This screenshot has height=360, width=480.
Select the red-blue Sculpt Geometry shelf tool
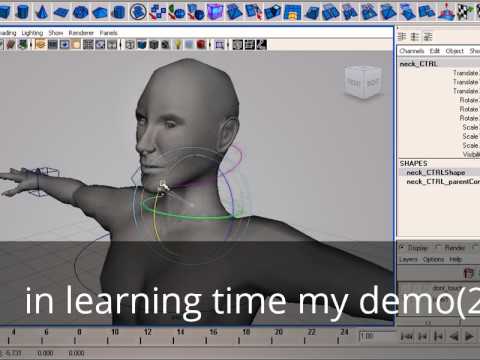pos(446,12)
